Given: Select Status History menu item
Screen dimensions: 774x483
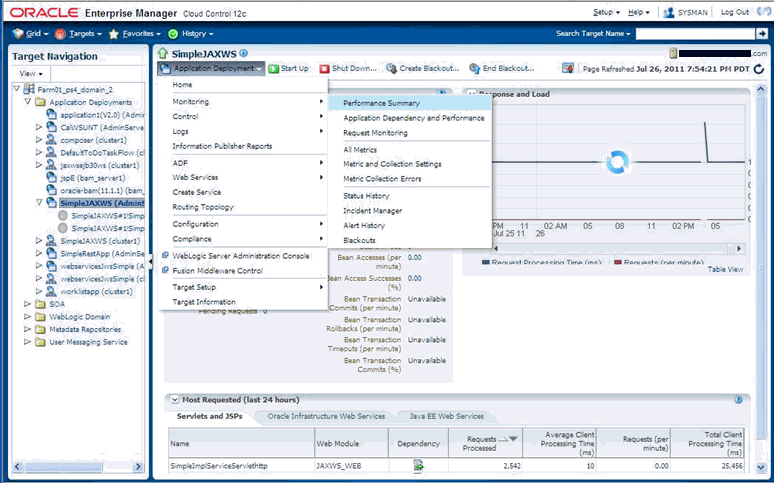Looking at the screenshot, I should 366,196.
